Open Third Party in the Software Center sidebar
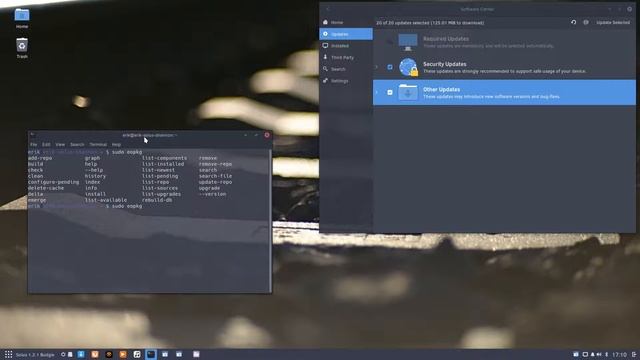The image size is (640, 360). pos(346,58)
